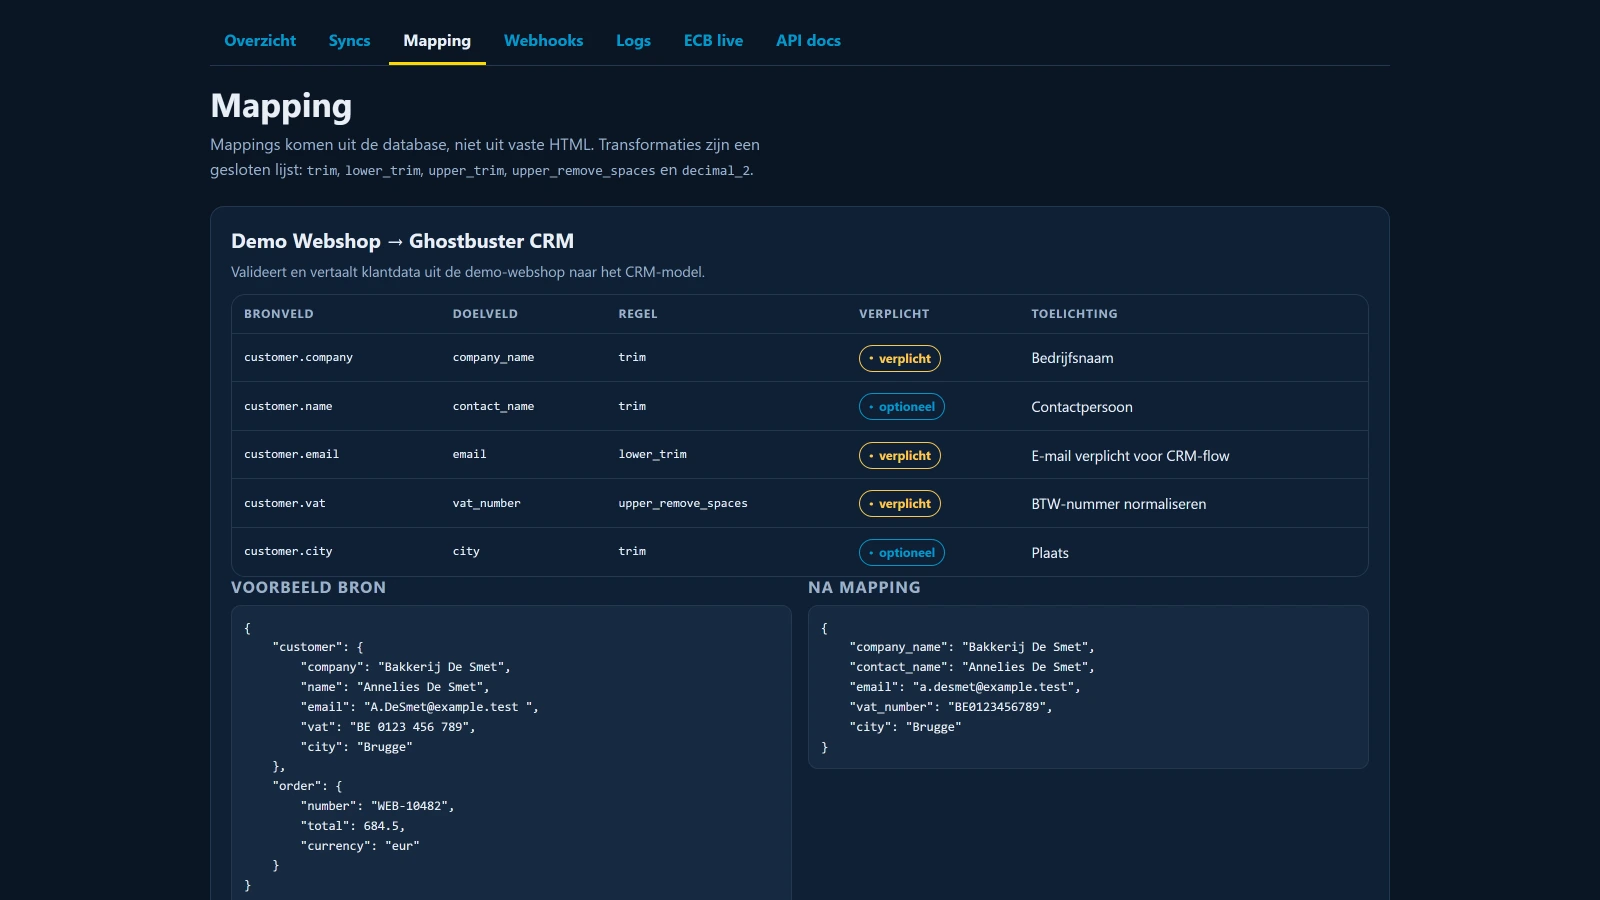Screen dimensions: 1600x900
Task: Click mapped "company_name": "Bakkerij De Smet" line
Action: (972, 647)
